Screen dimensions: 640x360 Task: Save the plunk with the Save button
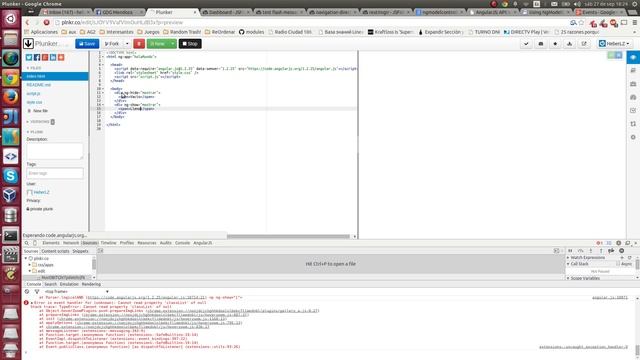click(x=87, y=44)
